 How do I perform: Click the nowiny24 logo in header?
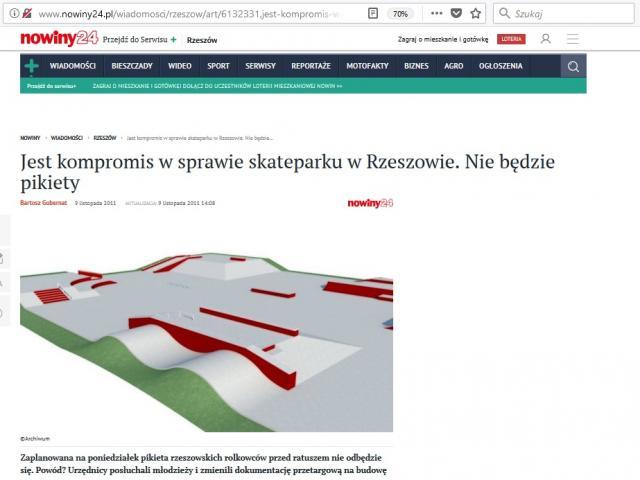(x=50, y=39)
